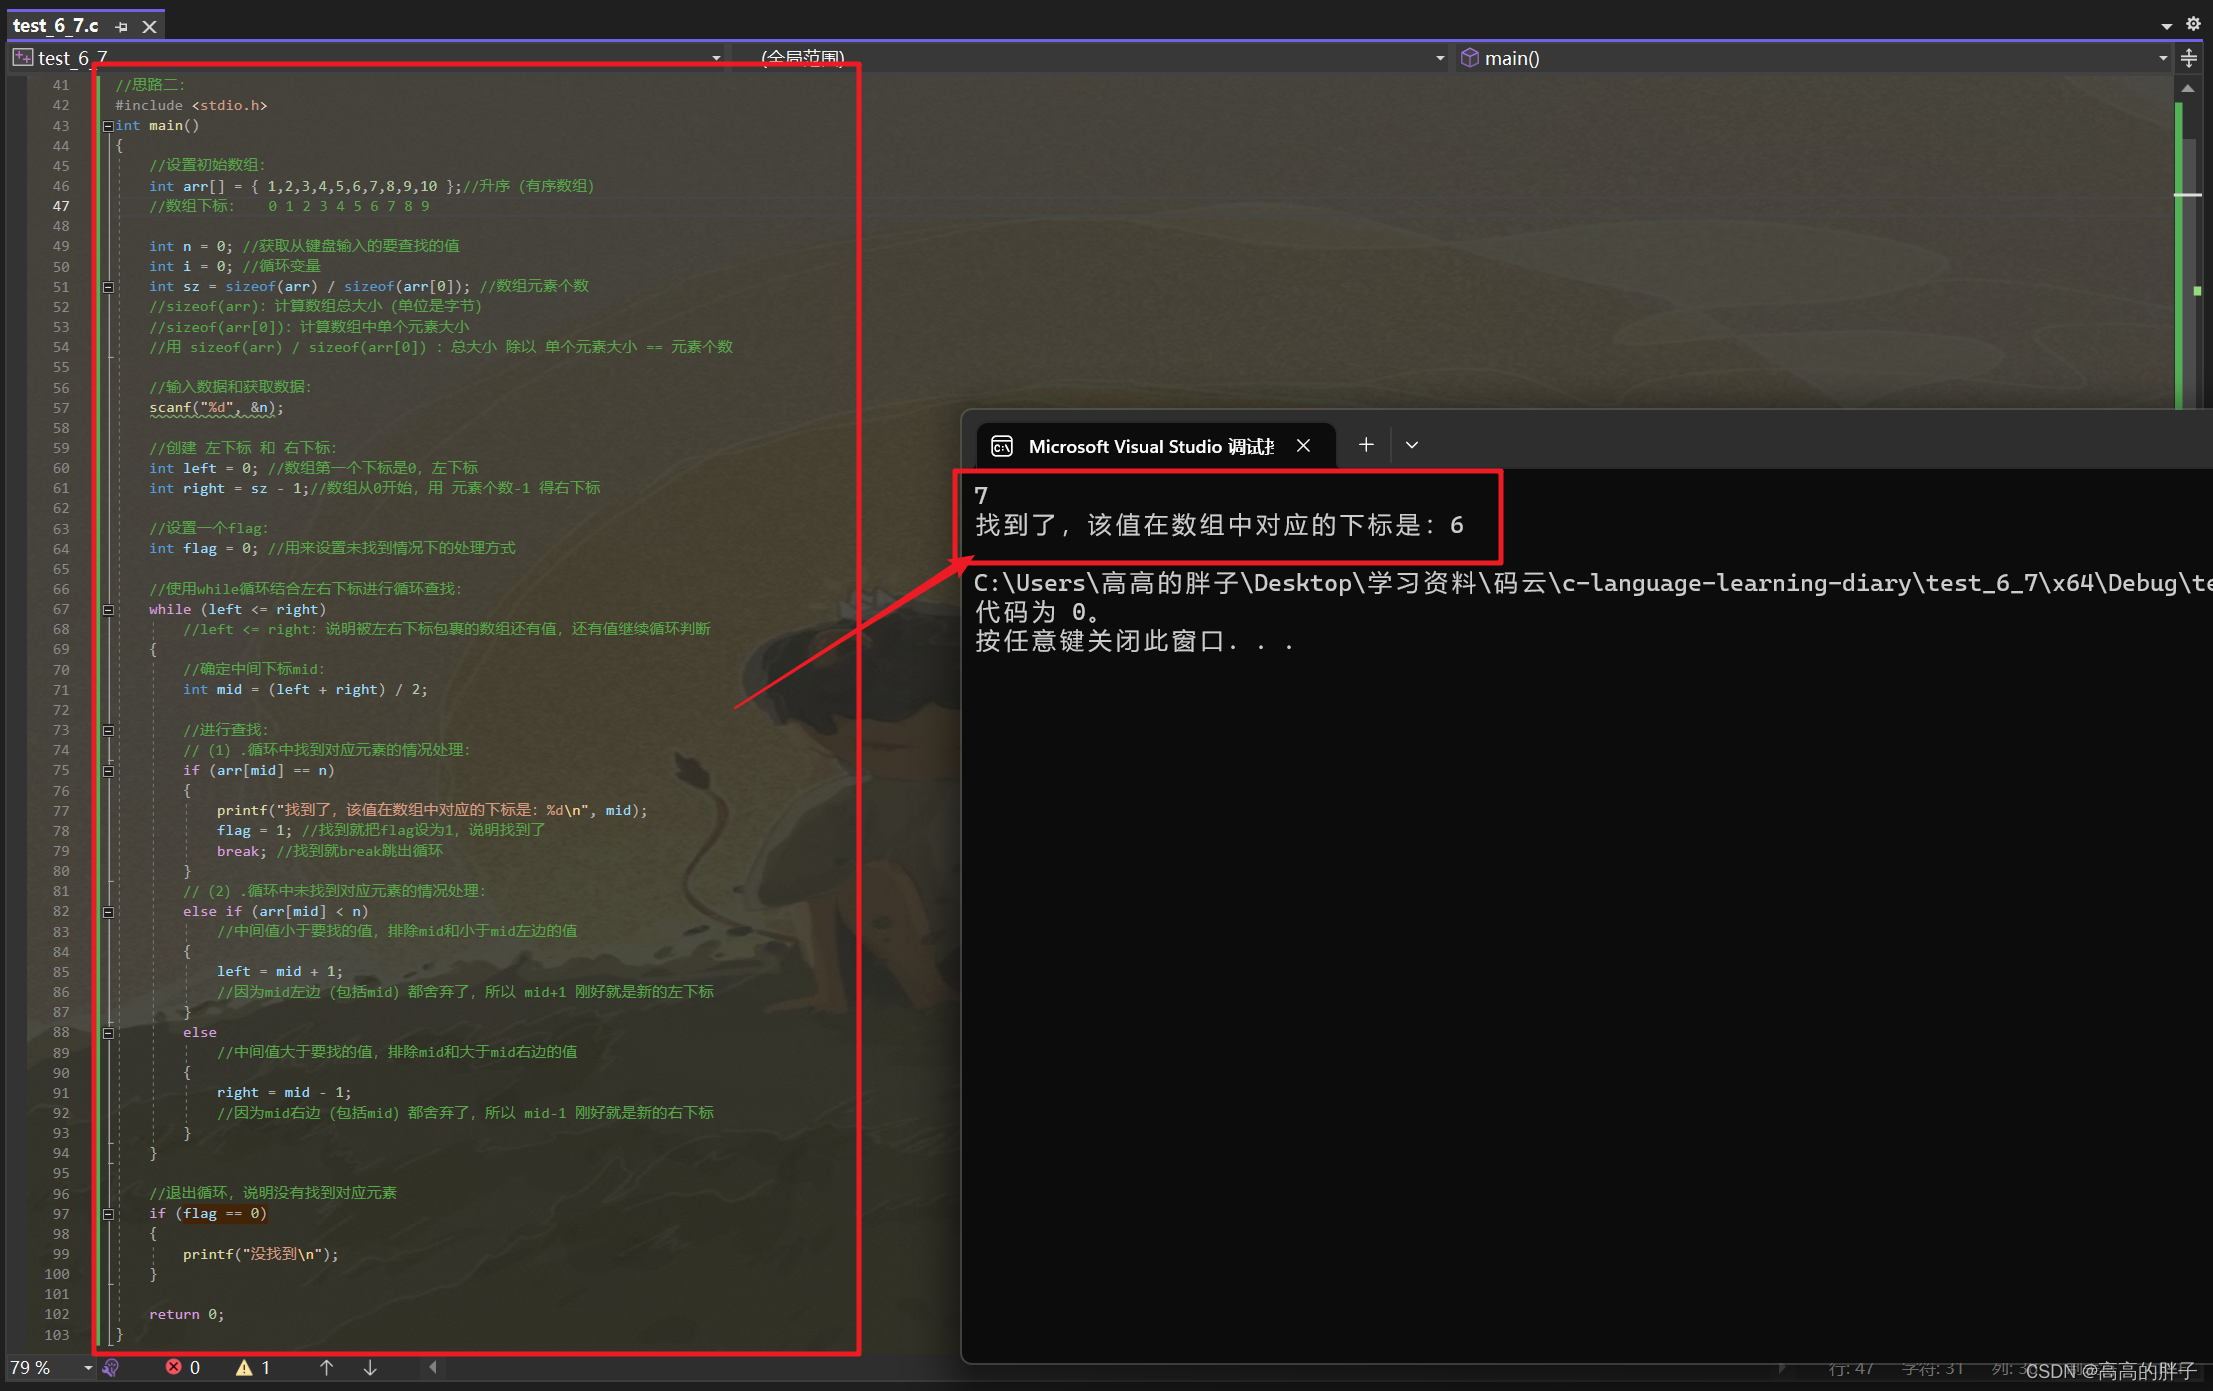
Task: Collapse the main() function block
Action: point(107,126)
